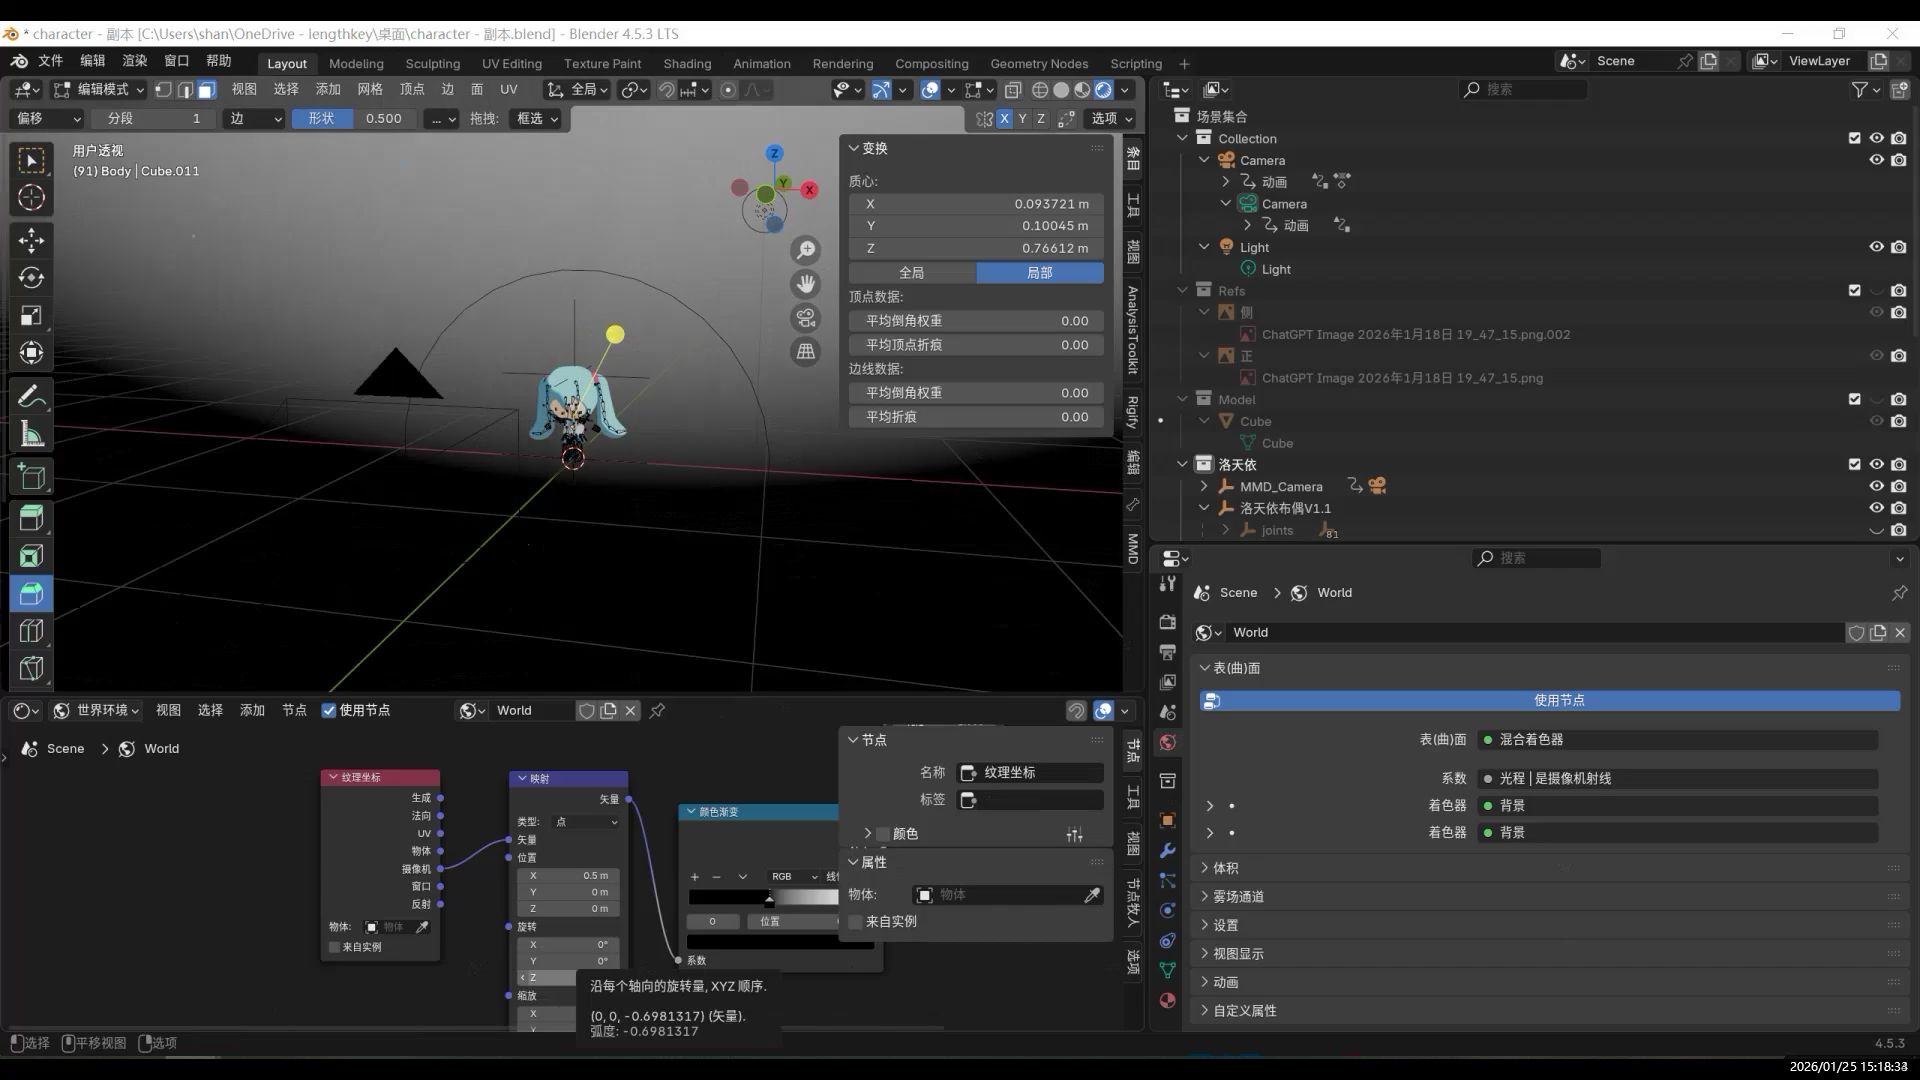The height and width of the screenshot is (1080, 1920).
Task: Click the 全局 button in transform panel
Action: click(912, 272)
